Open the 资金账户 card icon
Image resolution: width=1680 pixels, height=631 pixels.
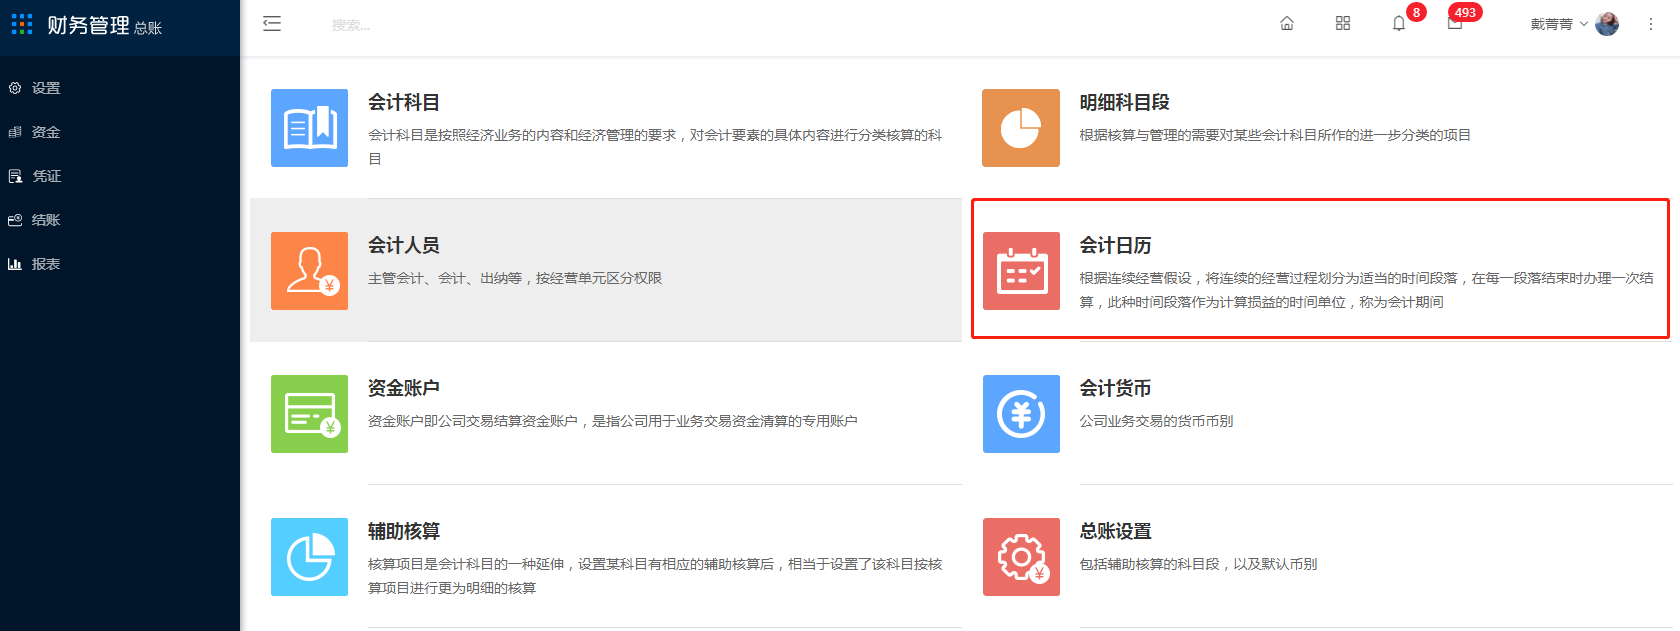(309, 414)
